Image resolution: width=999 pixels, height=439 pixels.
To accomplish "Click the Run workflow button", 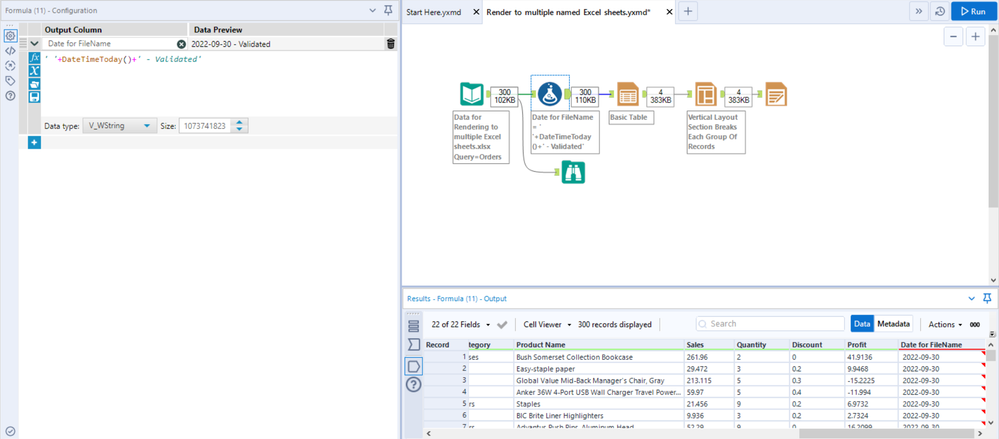I will click(x=973, y=11).
